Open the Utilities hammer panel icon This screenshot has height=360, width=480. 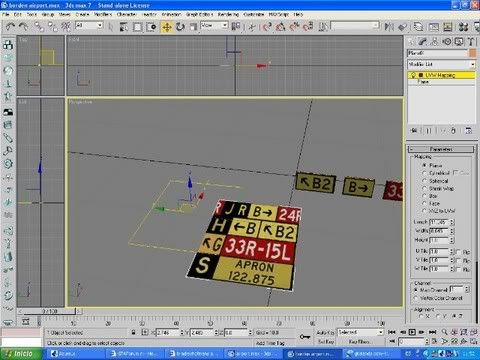470,42
